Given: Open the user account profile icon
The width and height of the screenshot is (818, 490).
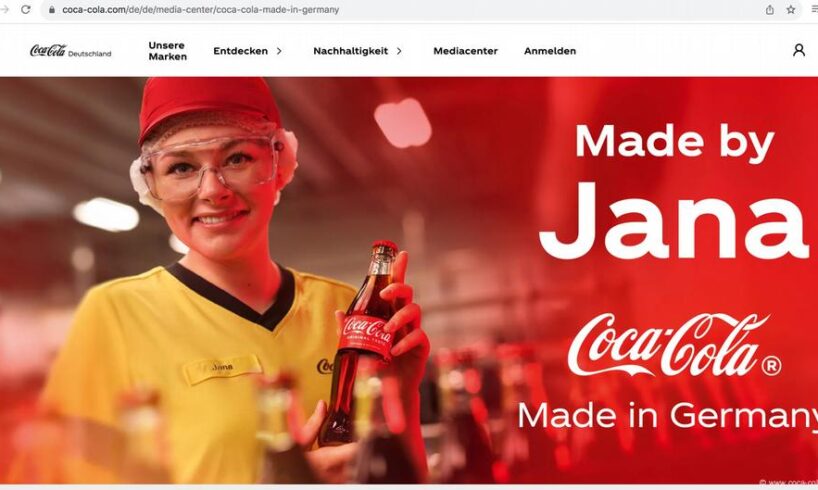Looking at the screenshot, I should [x=799, y=50].
